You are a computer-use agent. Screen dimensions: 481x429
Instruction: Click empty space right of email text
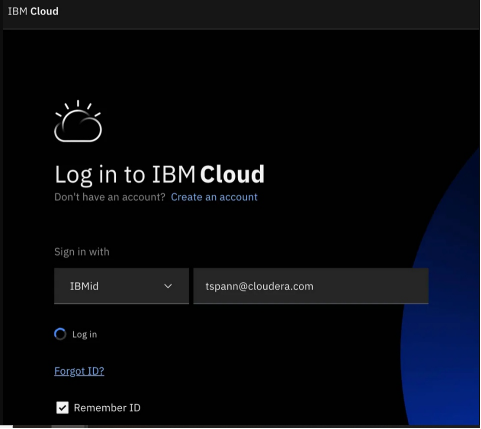[370, 286]
